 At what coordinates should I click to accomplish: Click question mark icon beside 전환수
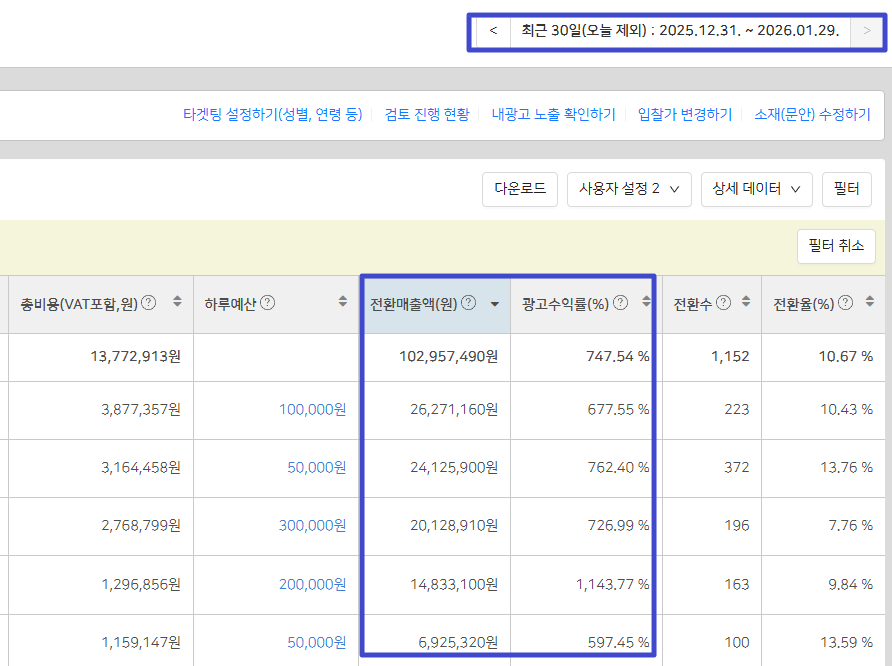tap(723, 303)
